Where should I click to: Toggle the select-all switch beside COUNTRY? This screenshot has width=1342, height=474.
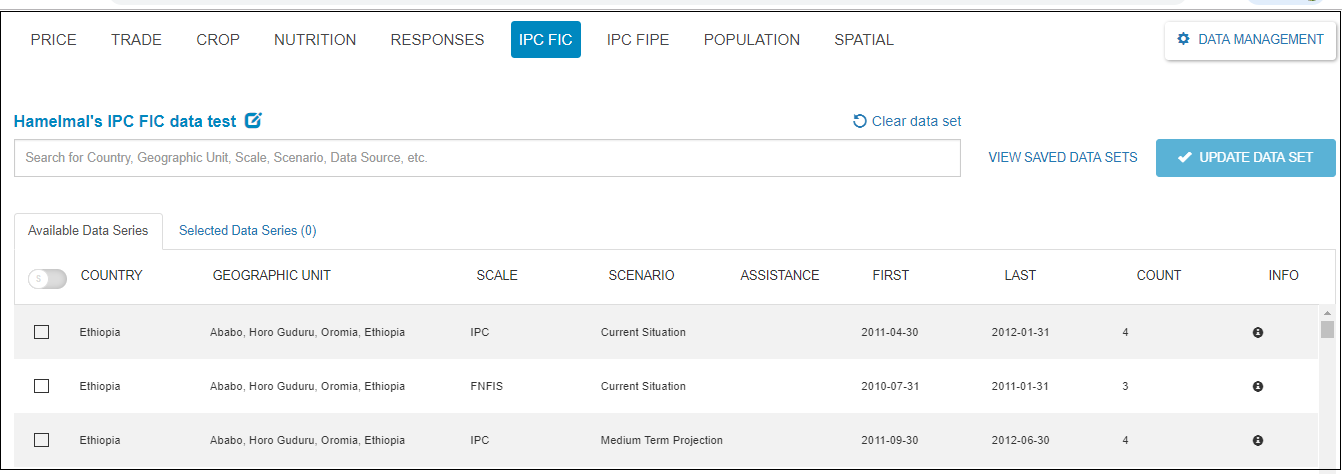coord(47,279)
